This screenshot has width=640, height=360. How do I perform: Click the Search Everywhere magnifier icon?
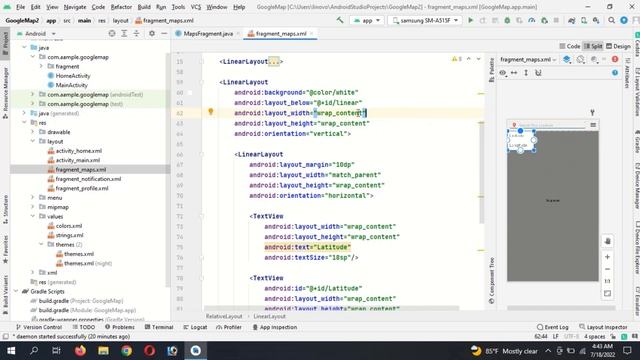(x=611, y=20)
